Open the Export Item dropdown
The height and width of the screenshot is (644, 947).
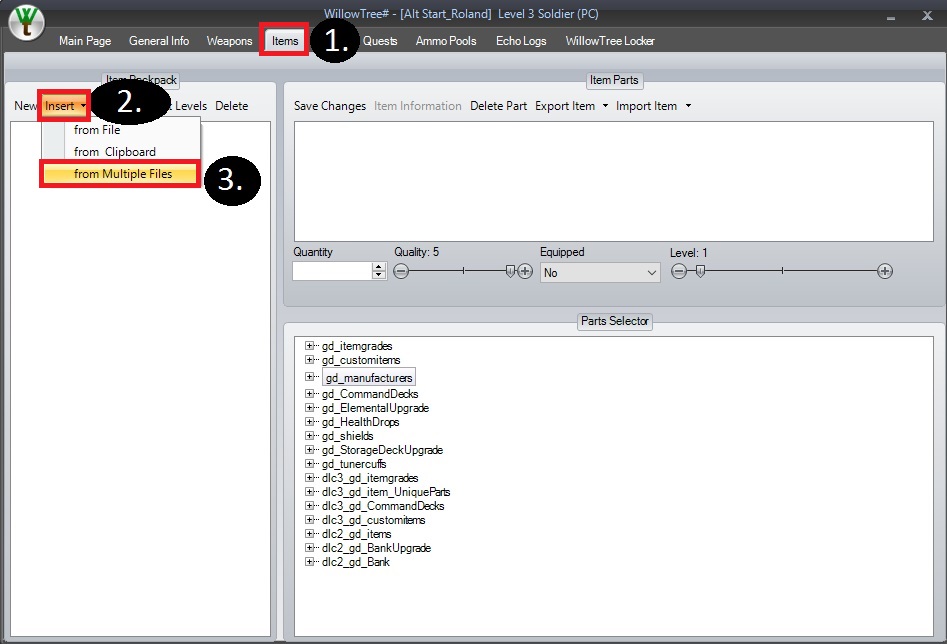coord(570,106)
